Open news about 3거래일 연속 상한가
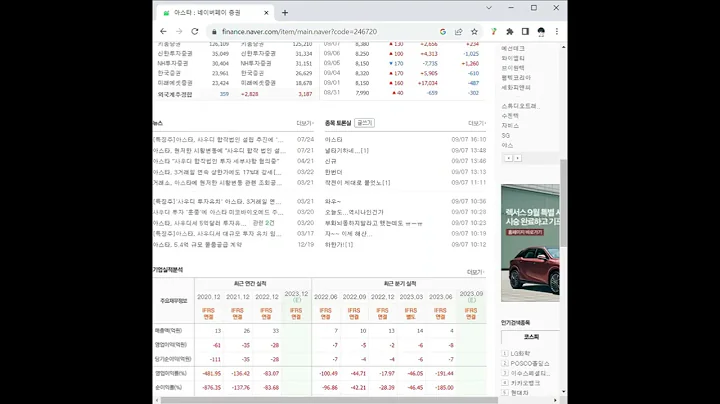720x404 pixels. tap(217, 172)
